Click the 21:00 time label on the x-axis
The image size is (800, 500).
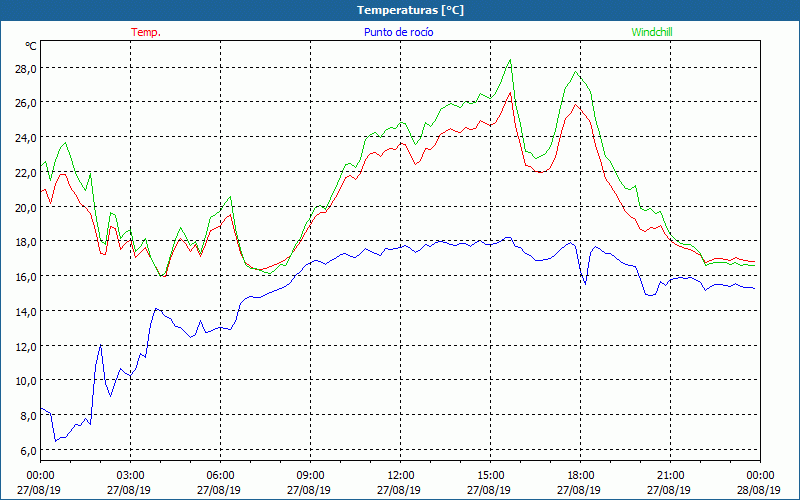(x=670, y=476)
